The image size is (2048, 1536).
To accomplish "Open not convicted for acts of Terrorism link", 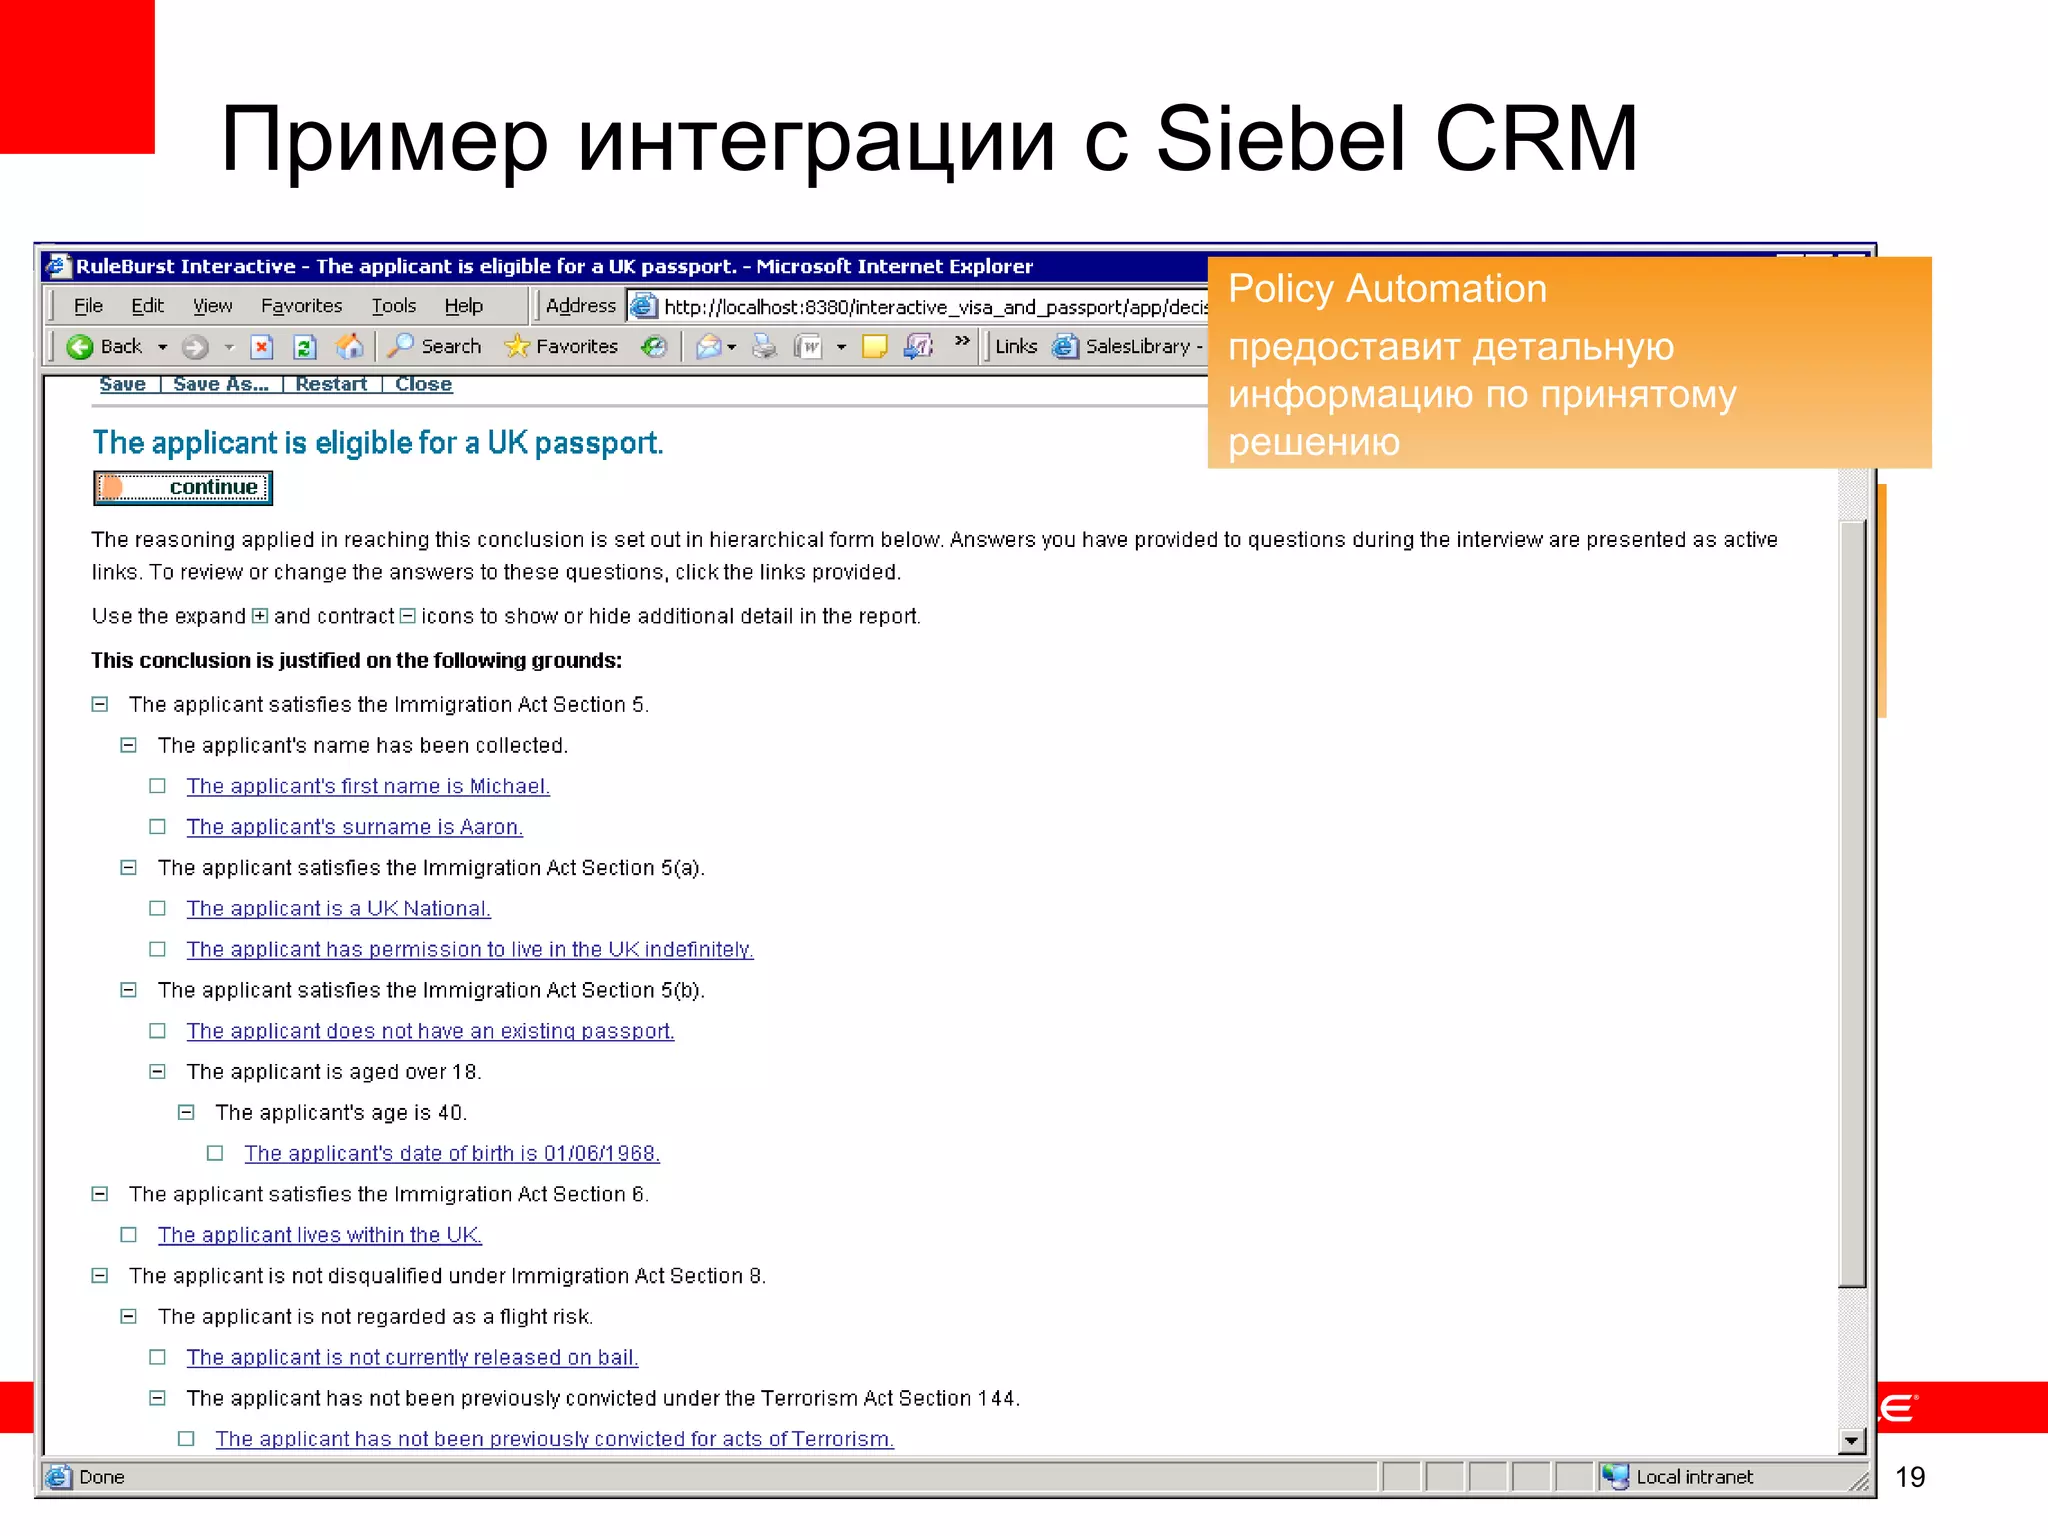I will click(555, 1439).
